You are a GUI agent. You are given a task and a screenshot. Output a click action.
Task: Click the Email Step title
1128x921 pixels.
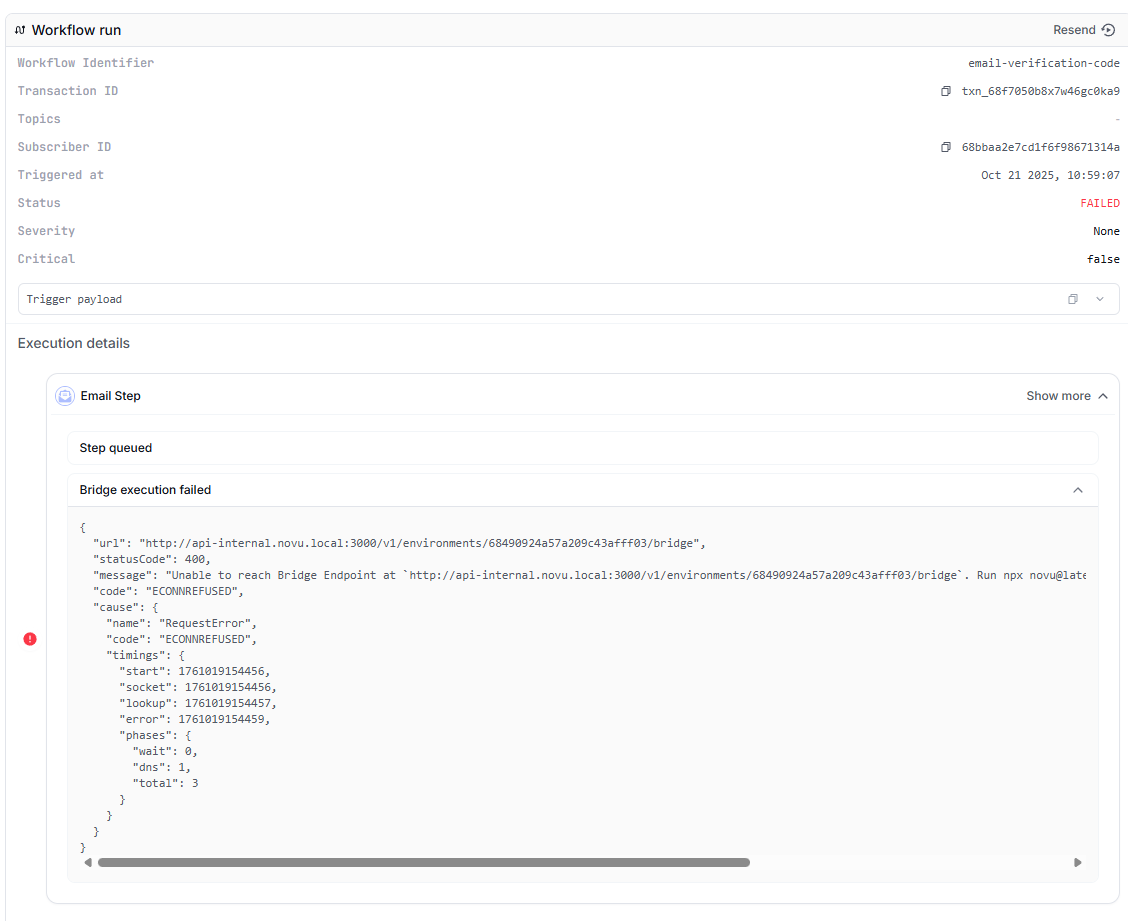tap(111, 396)
